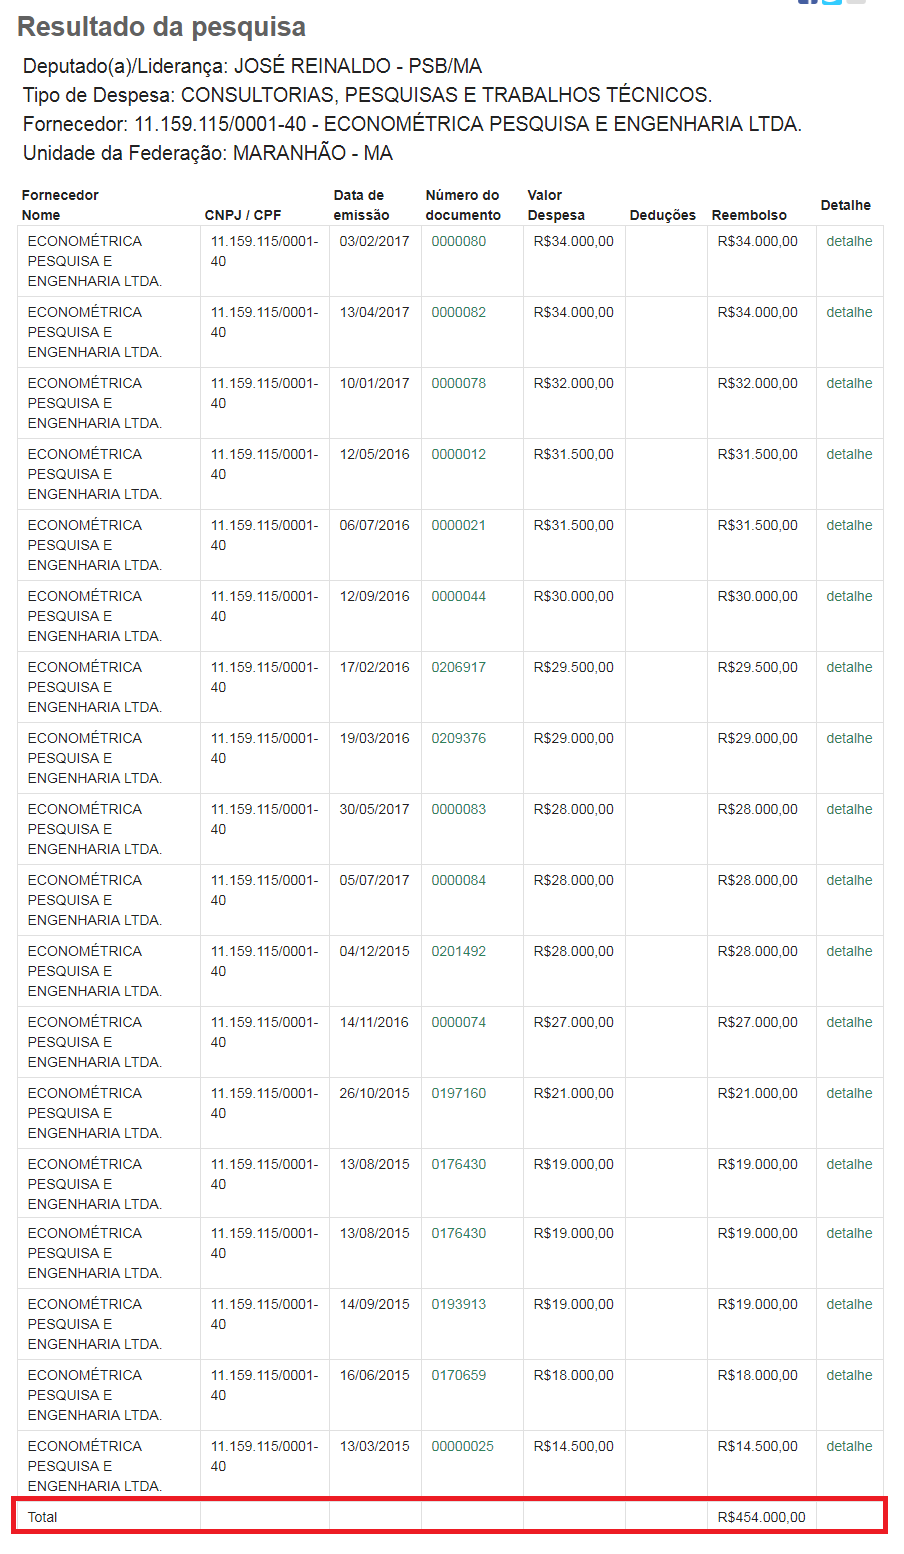The width and height of the screenshot is (904, 1554).
Task: Open document number 0209376 link
Action: point(459,738)
